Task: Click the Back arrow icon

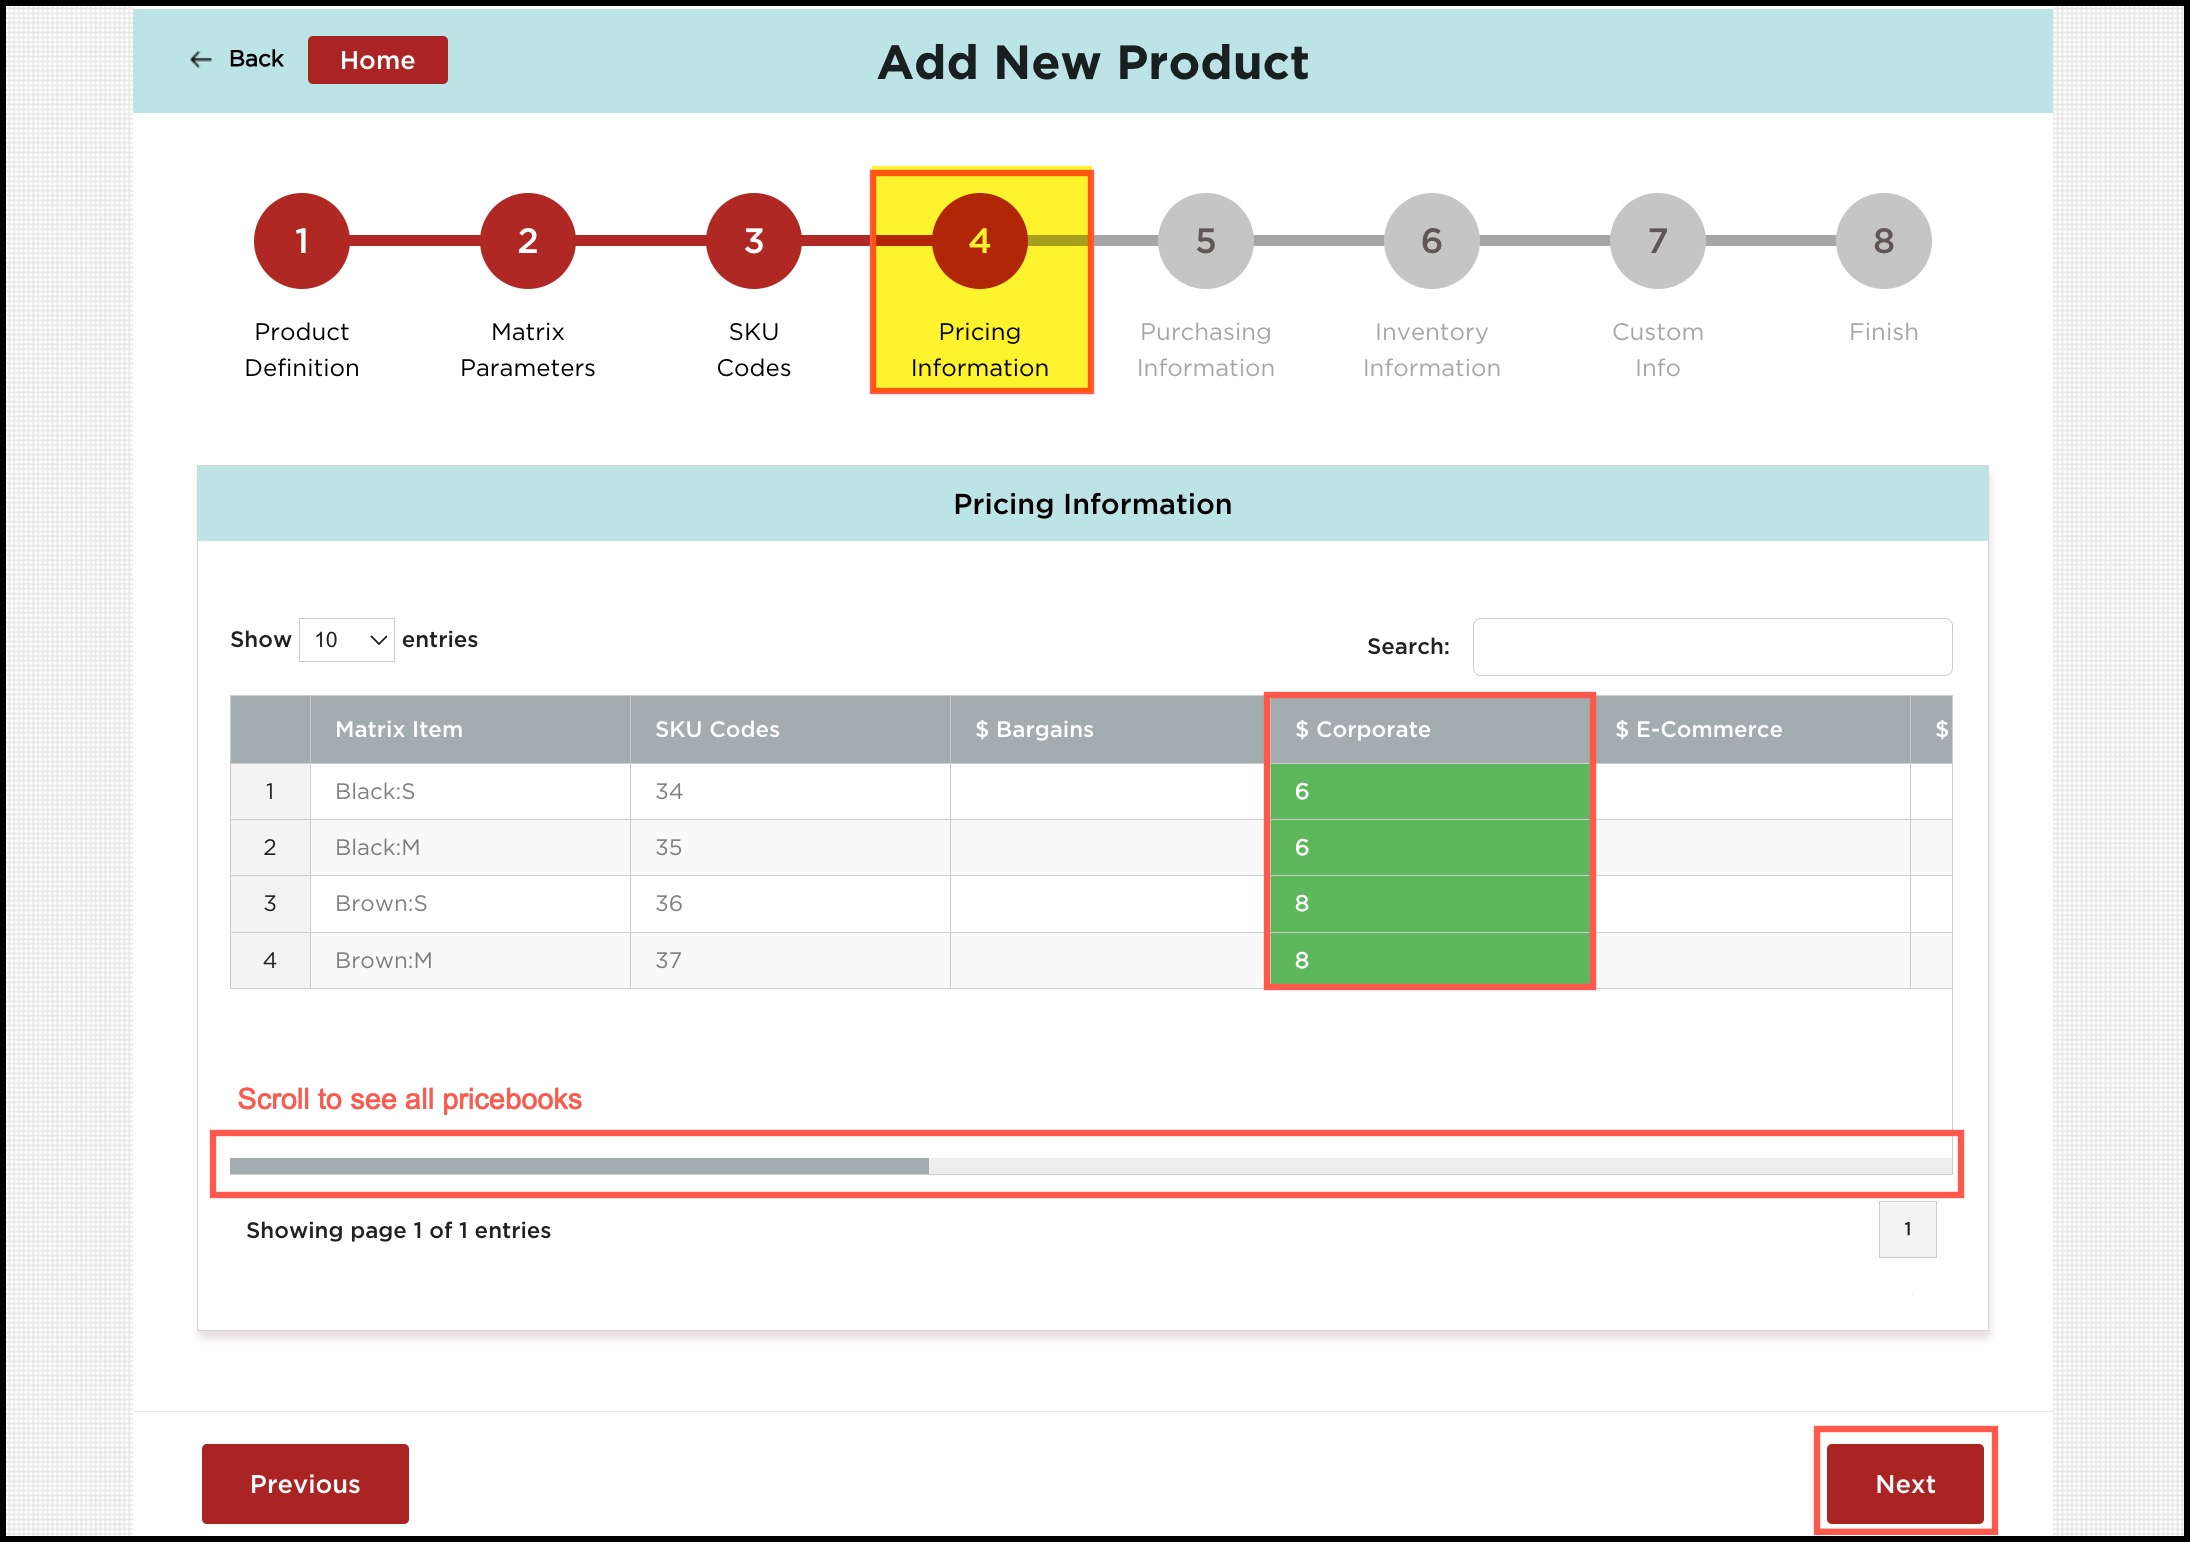Action: pos(201,60)
